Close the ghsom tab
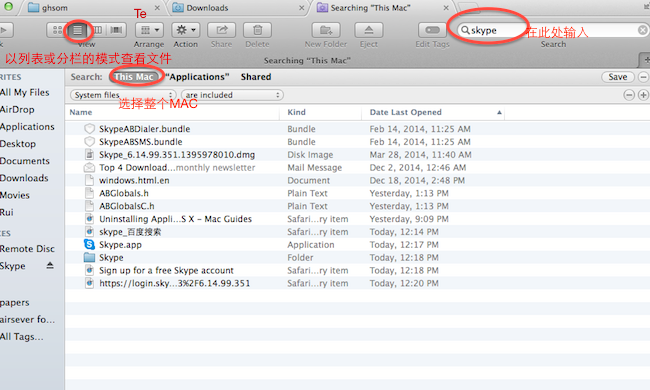 click(x=157, y=8)
